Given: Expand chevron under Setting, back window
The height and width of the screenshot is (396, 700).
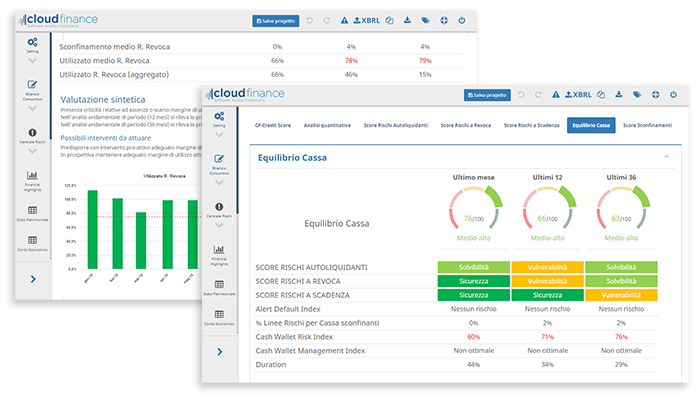Looking at the screenshot, I should coord(33,61).
